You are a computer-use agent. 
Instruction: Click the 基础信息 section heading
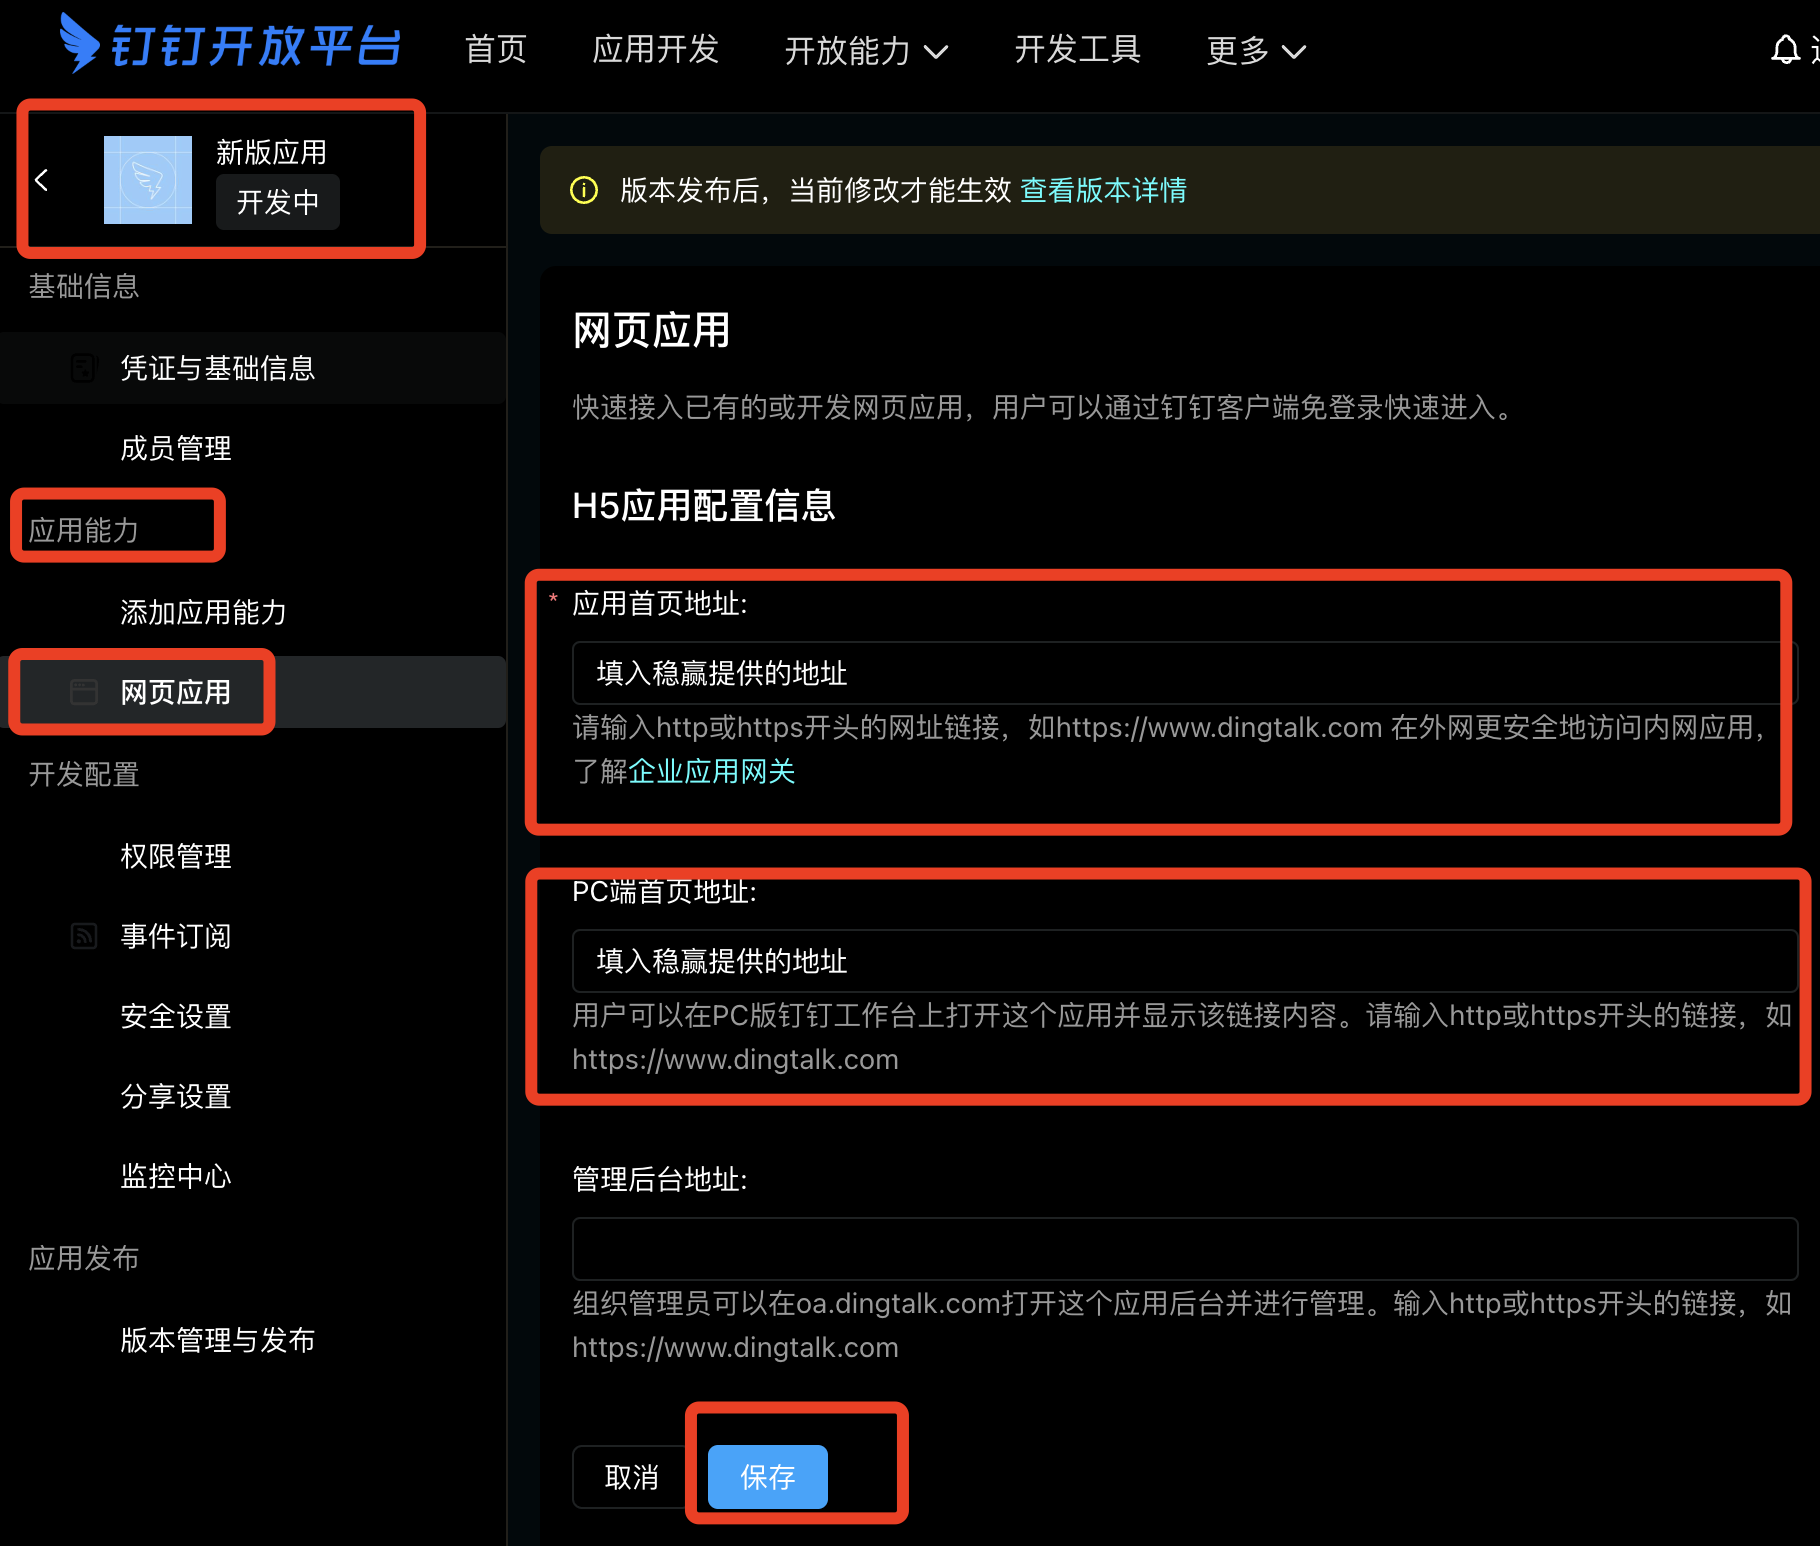(x=84, y=287)
